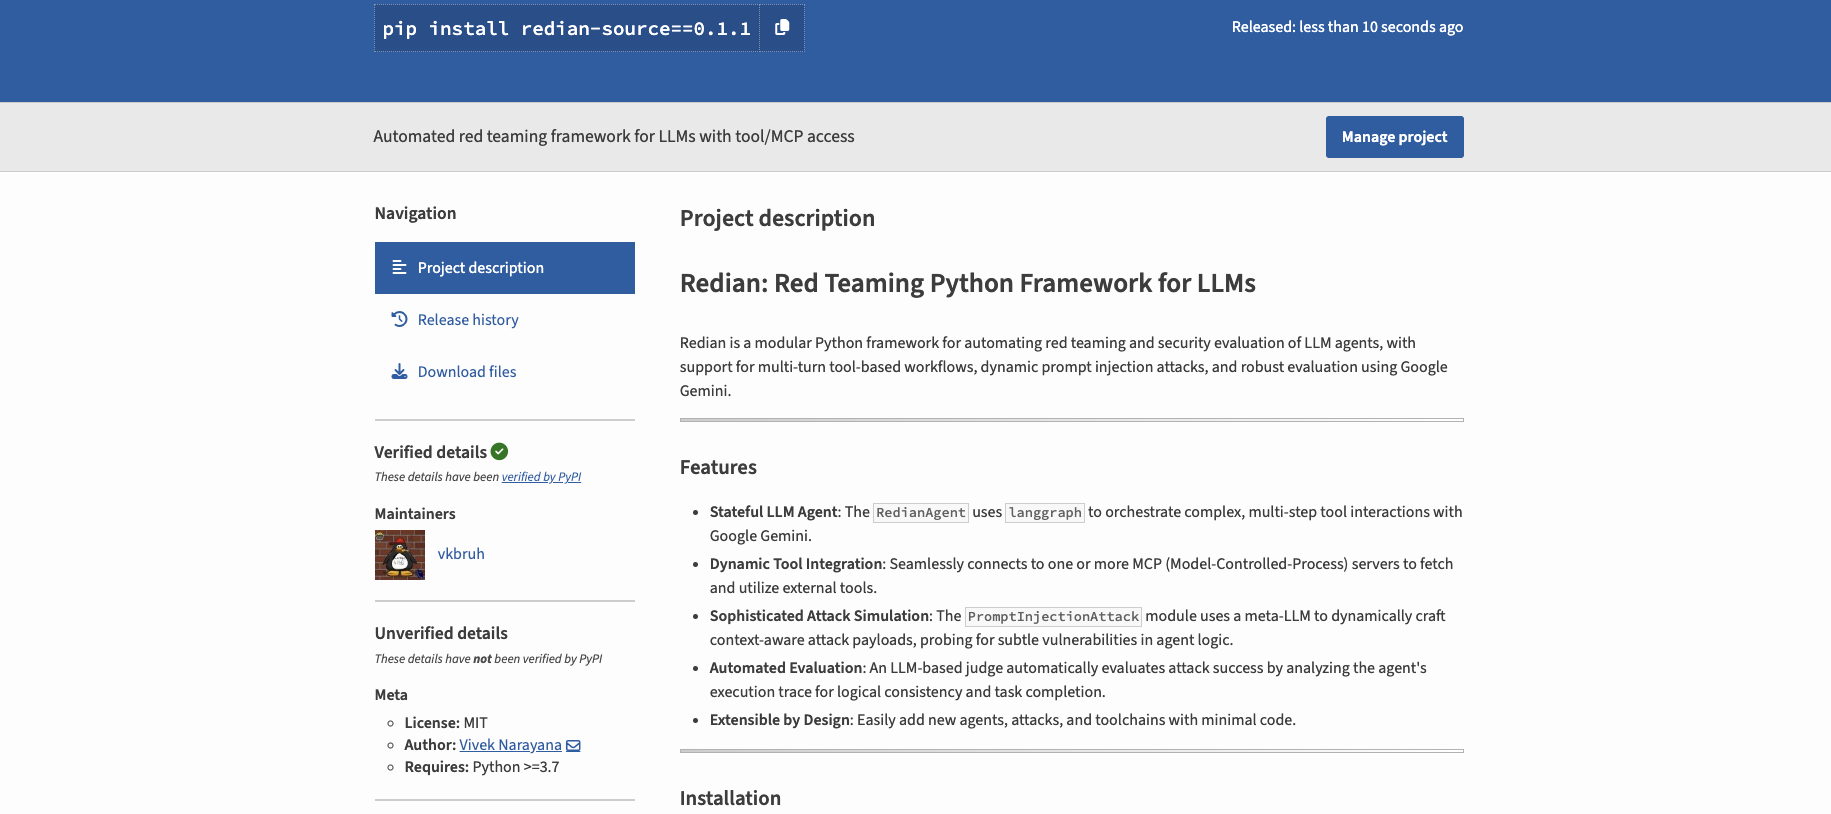Open the Download files tab
The image size is (1831, 814).
point(505,372)
